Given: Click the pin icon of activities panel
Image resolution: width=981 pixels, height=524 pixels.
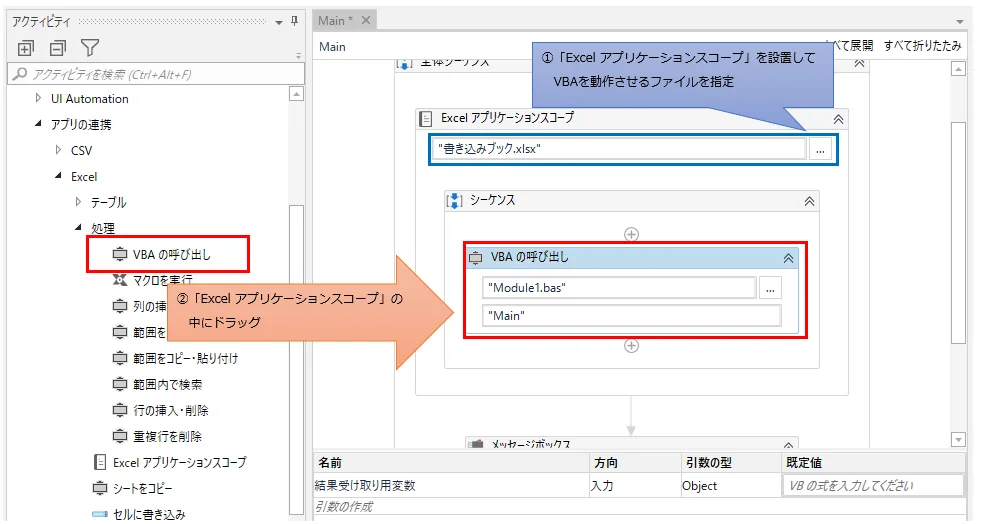Looking at the screenshot, I should click(x=295, y=21).
